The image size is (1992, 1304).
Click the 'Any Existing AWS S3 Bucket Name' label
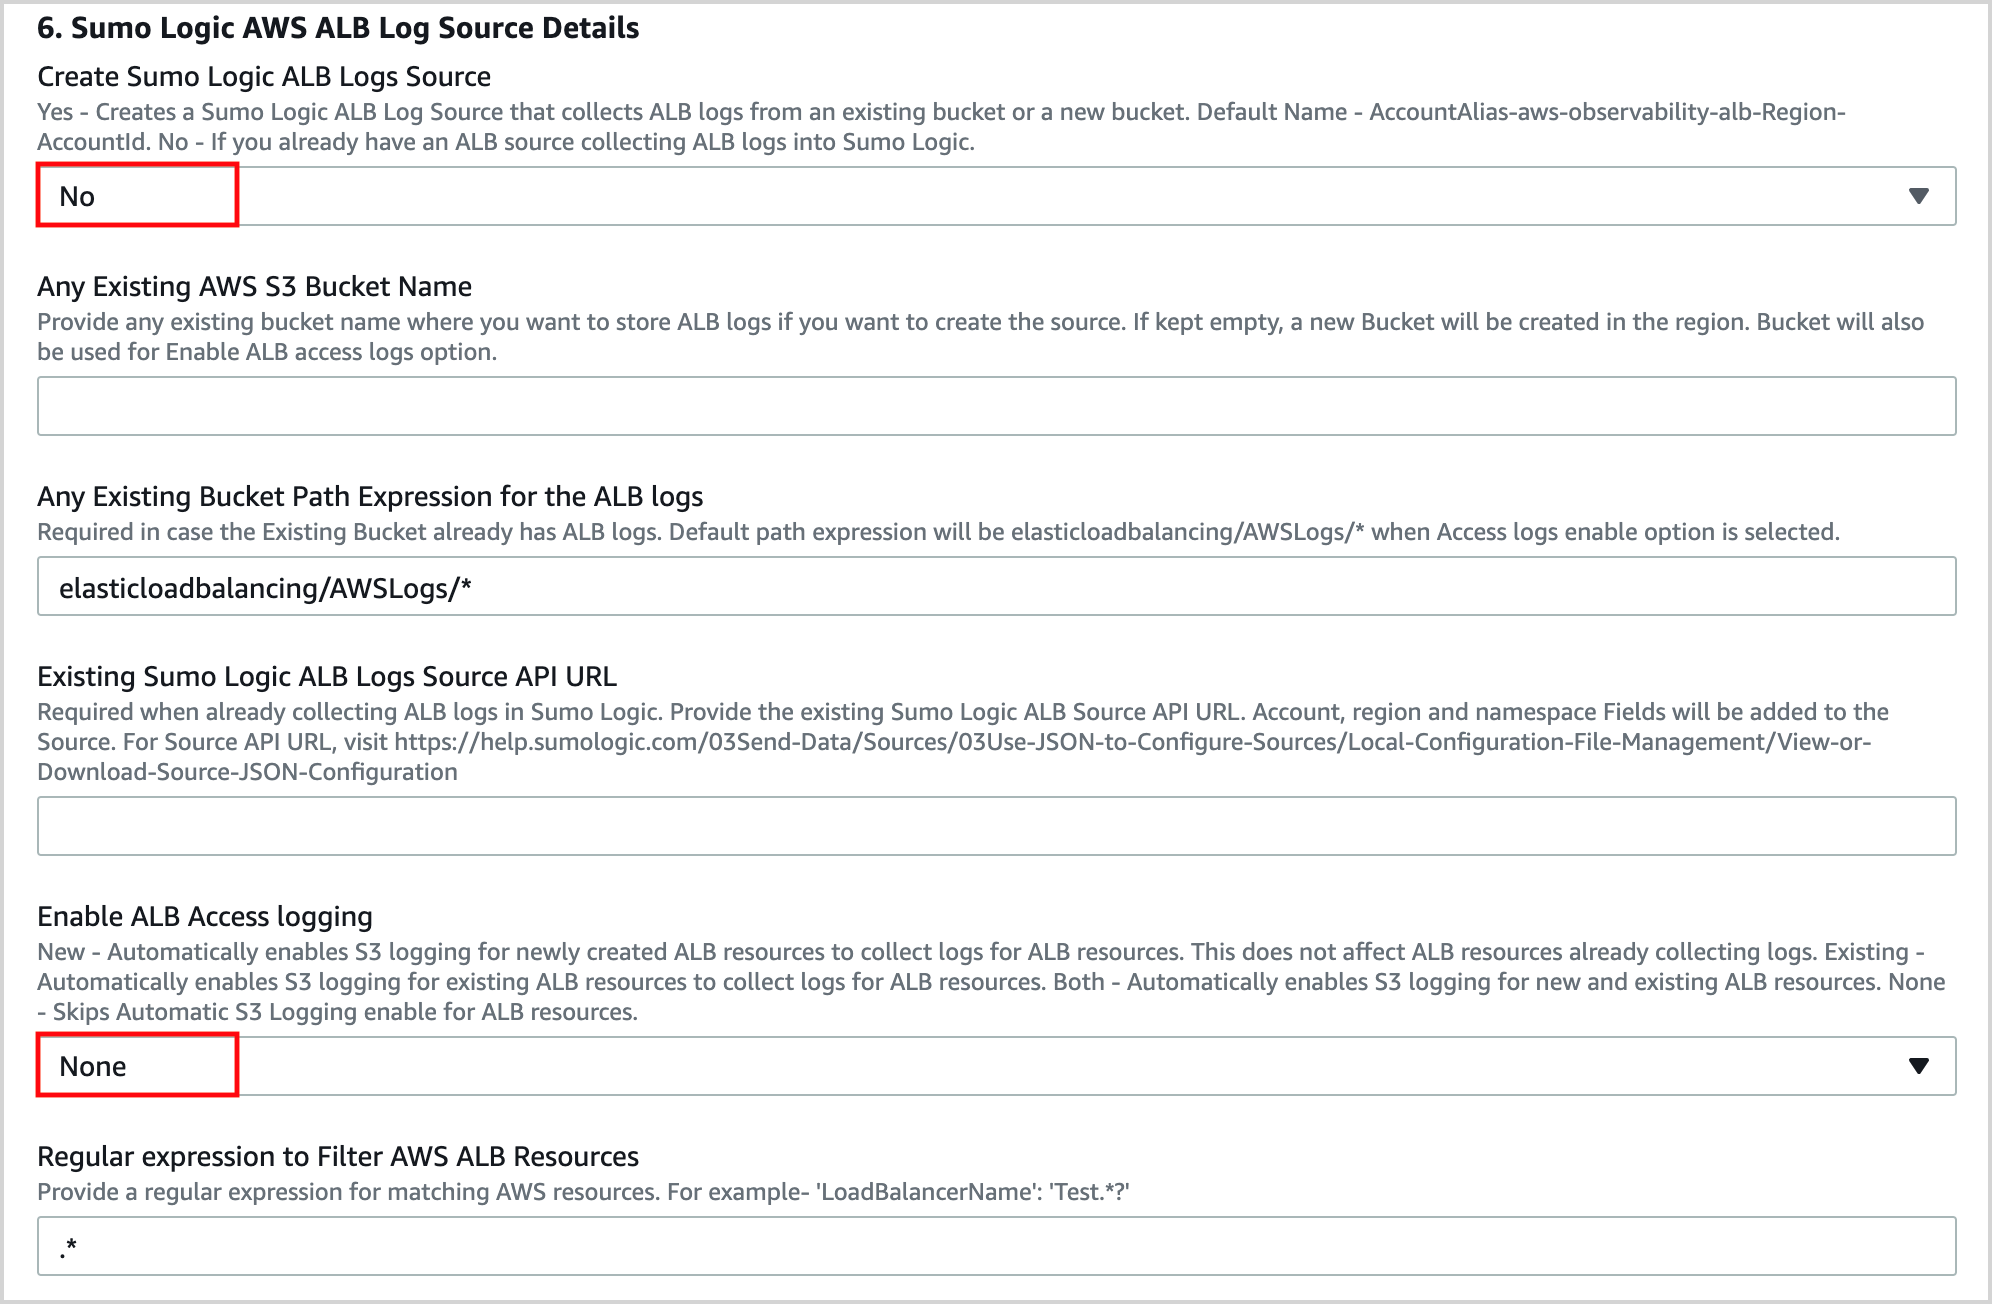coord(254,287)
